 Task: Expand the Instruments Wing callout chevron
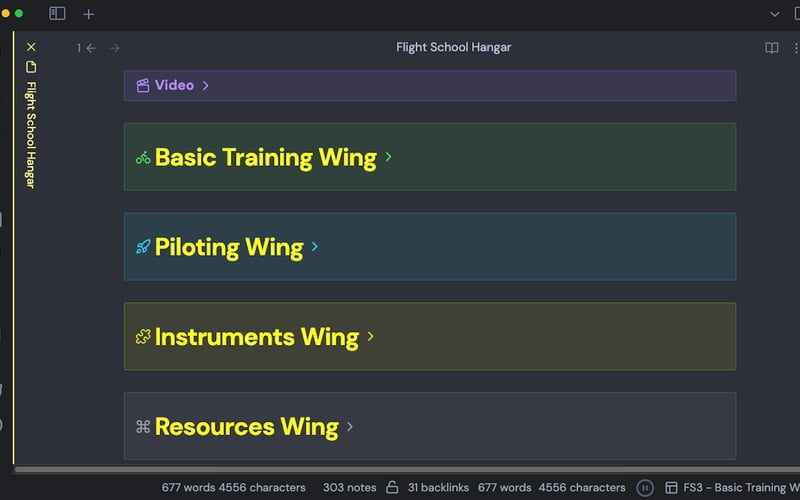tap(370, 336)
